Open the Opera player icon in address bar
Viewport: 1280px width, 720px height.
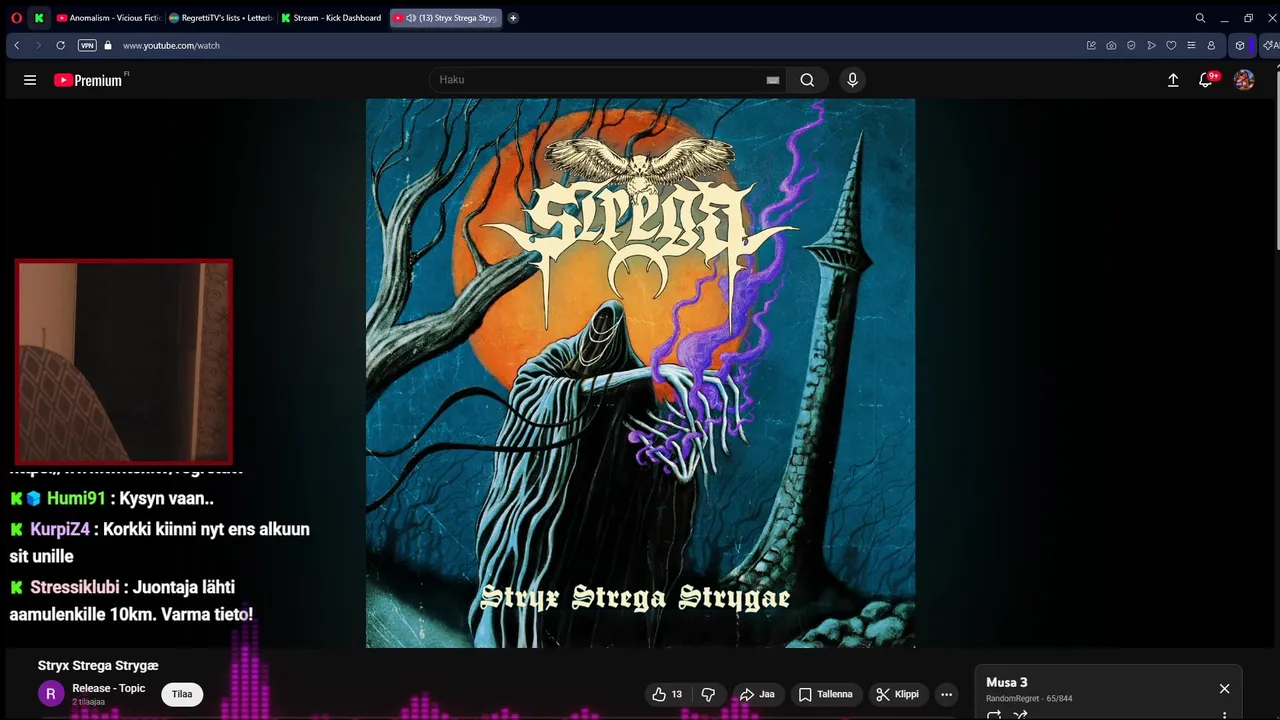click(1151, 45)
